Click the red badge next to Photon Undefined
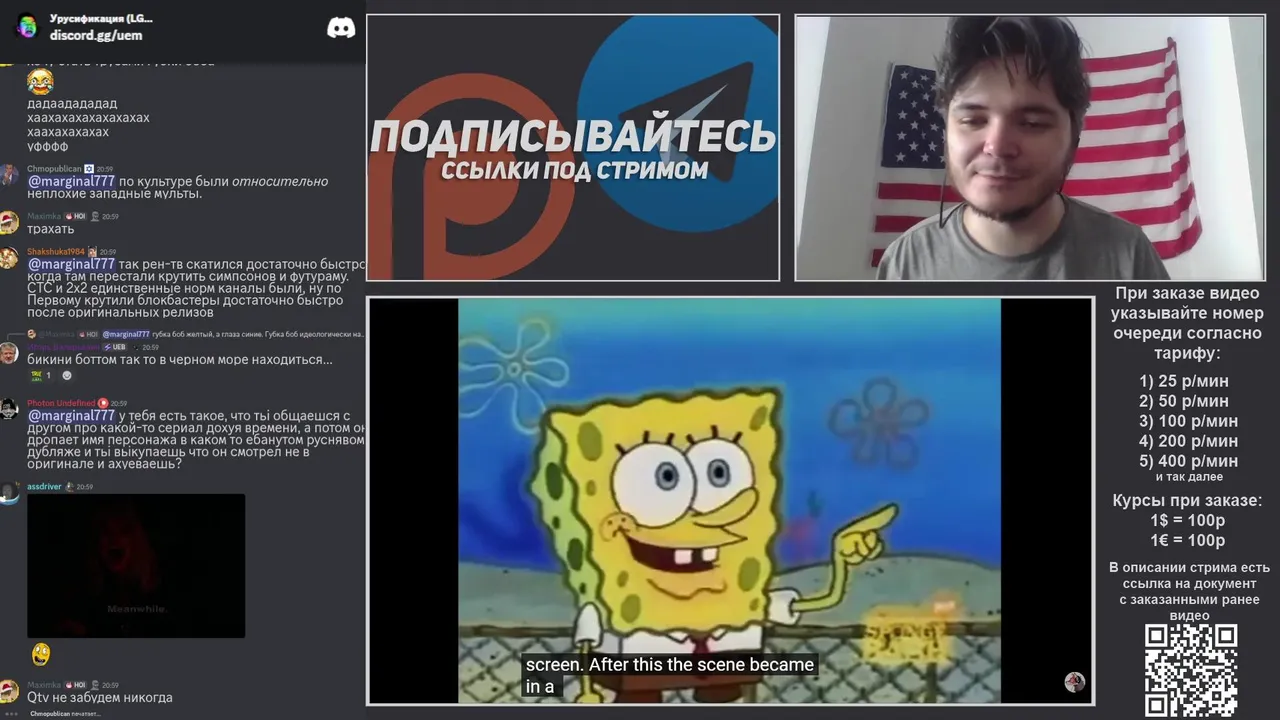The height and width of the screenshot is (720, 1280). (x=103, y=403)
